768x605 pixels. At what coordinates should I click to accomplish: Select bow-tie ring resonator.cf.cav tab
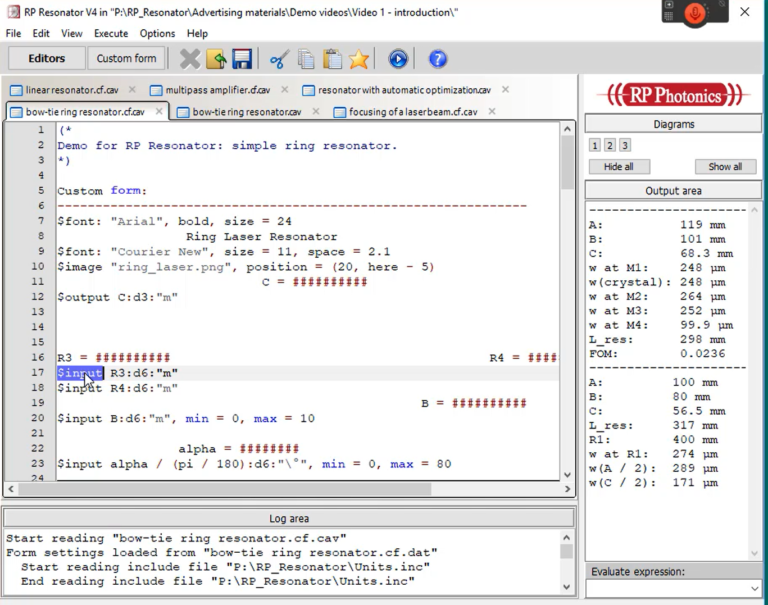[x=85, y=112]
